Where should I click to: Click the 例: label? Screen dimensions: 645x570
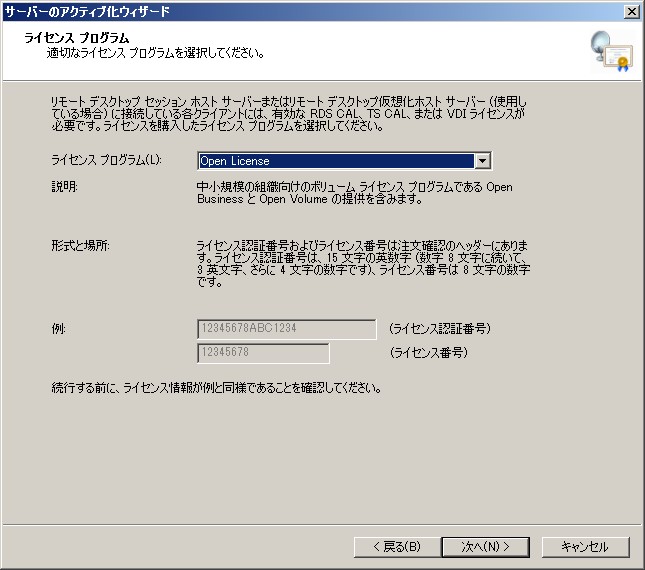pos(58,329)
